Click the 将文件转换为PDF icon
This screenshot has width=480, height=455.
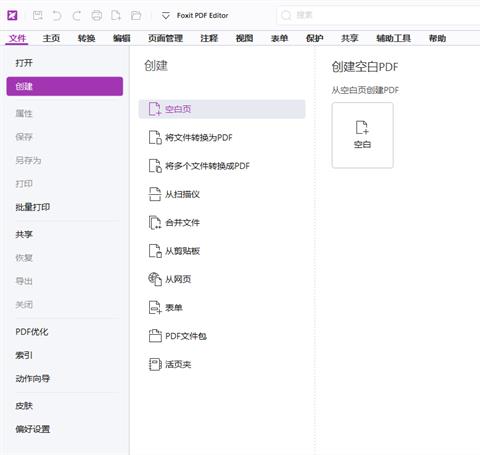(155, 137)
